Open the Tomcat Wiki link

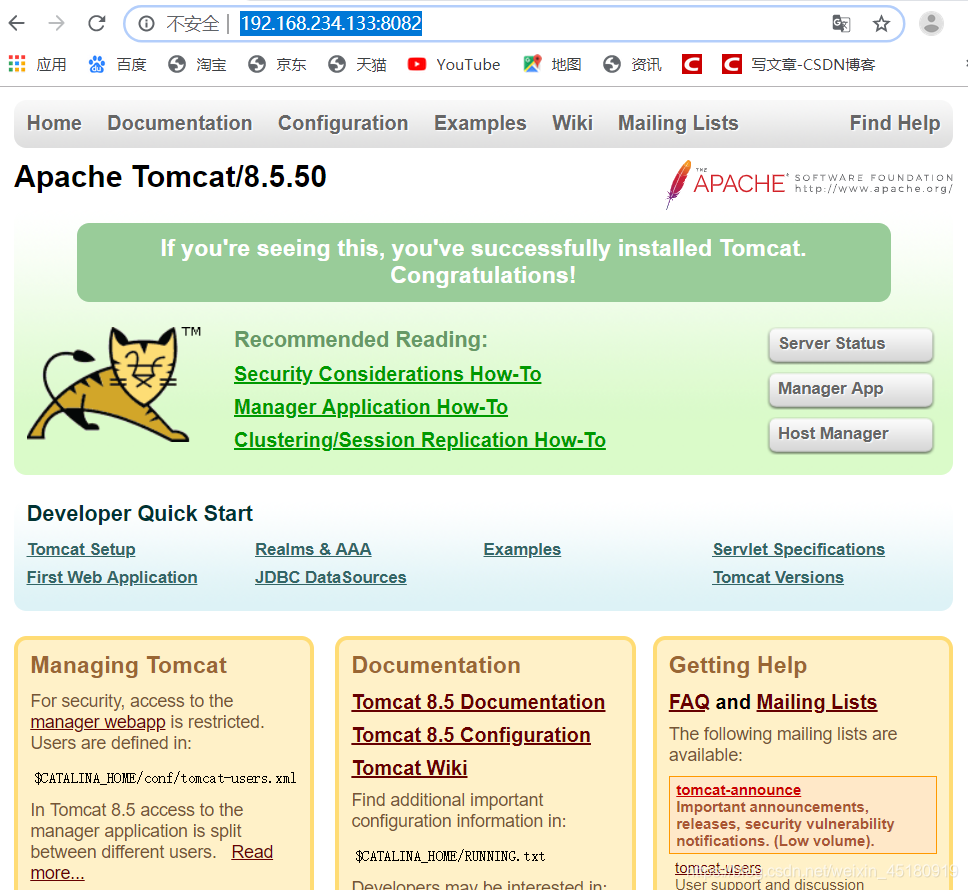409,768
